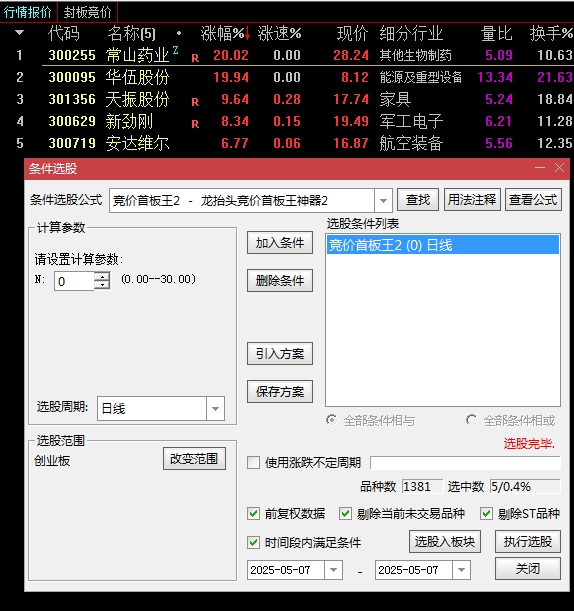Close the 条件选股 dialog with X

(x=559, y=168)
